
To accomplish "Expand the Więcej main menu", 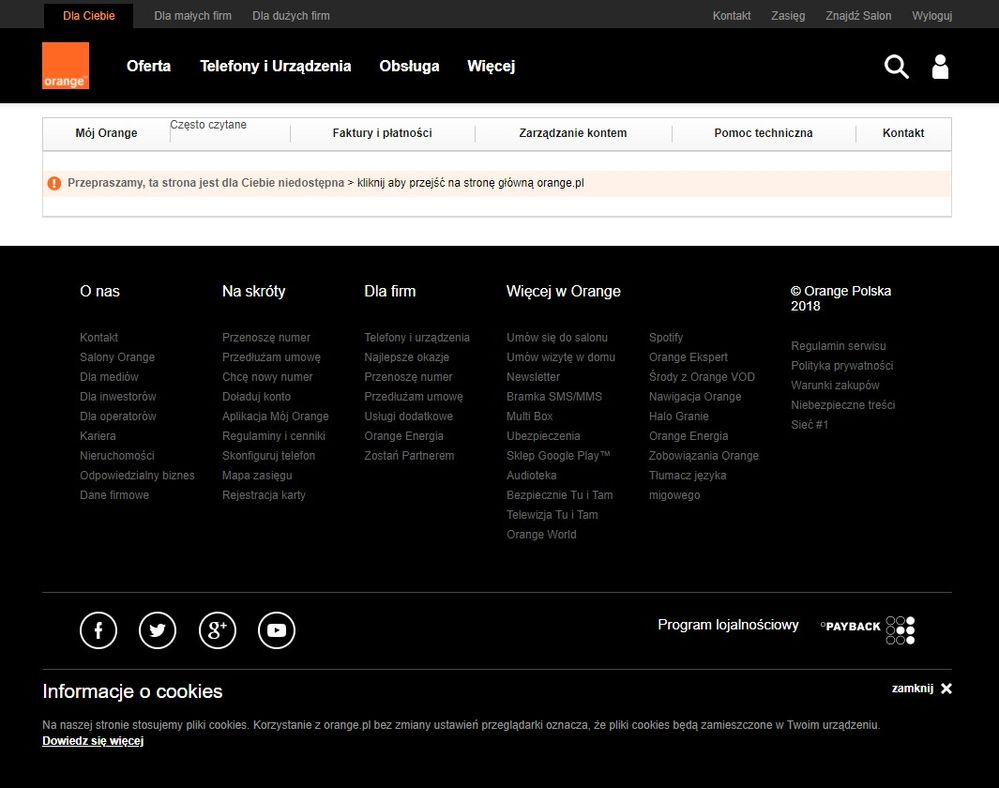I will tap(490, 66).
